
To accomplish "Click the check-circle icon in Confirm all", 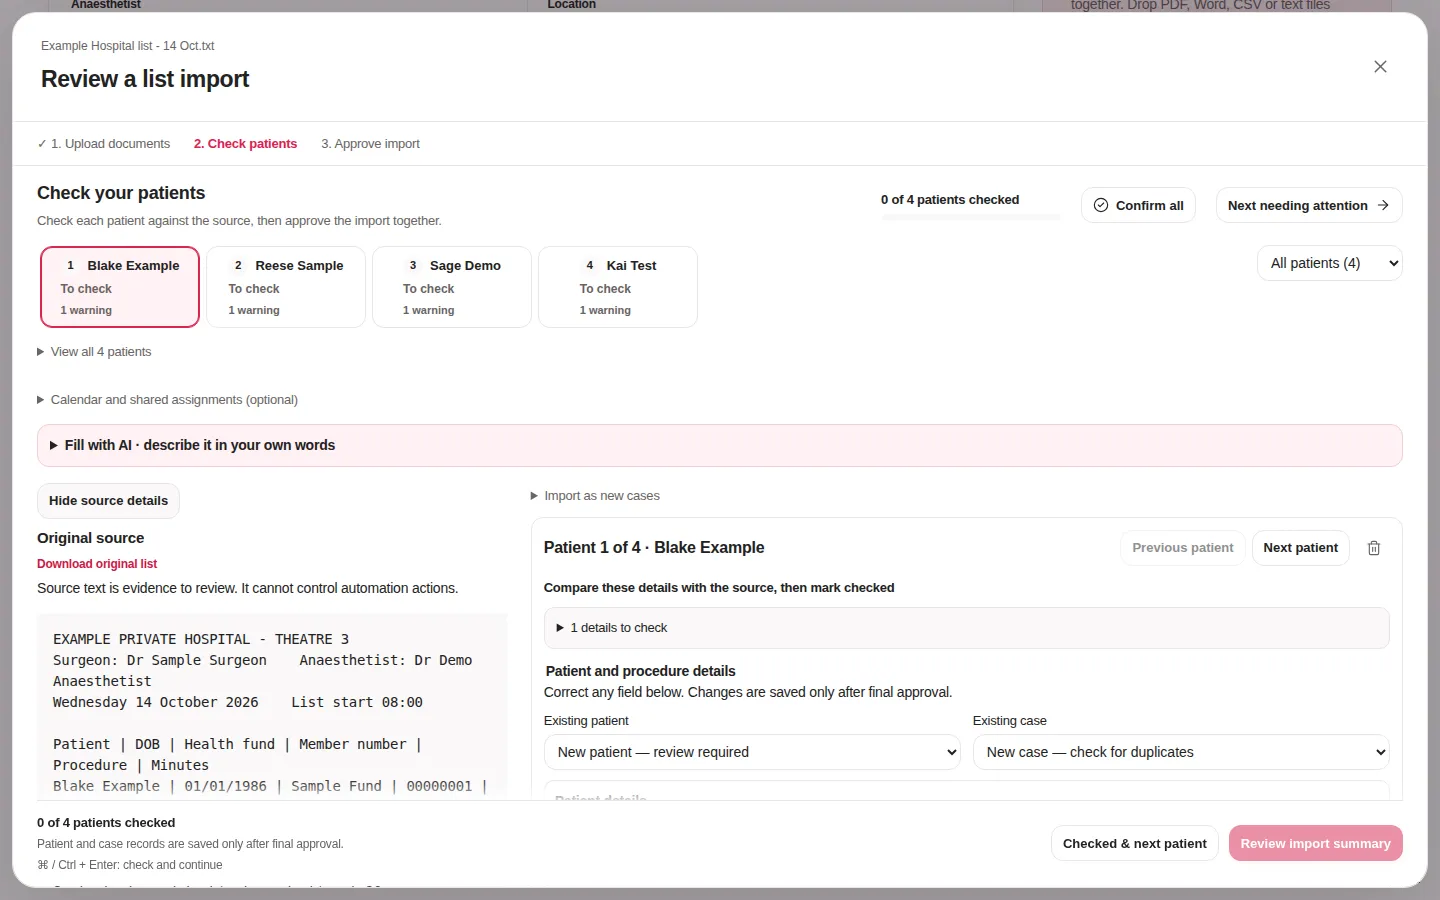I will 1101,205.
